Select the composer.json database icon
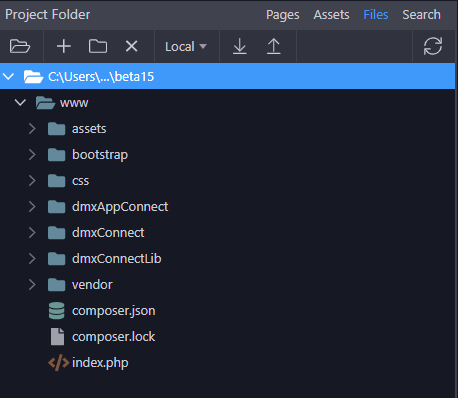The height and width of the screenshot is (398, 458). [57, 311]
